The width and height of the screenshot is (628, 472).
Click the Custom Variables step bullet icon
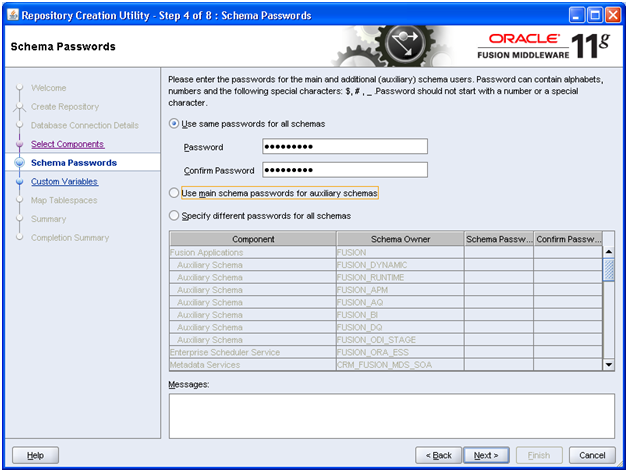click(x=19, y=182)
